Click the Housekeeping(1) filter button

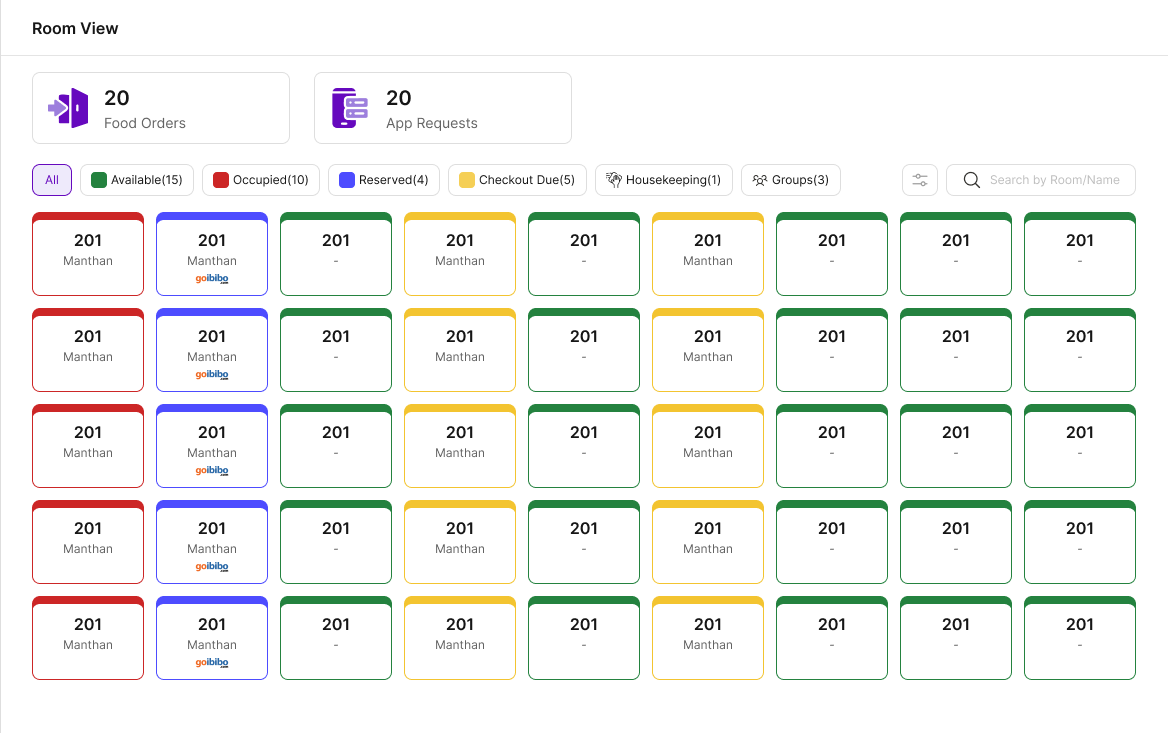coord(663,180)
